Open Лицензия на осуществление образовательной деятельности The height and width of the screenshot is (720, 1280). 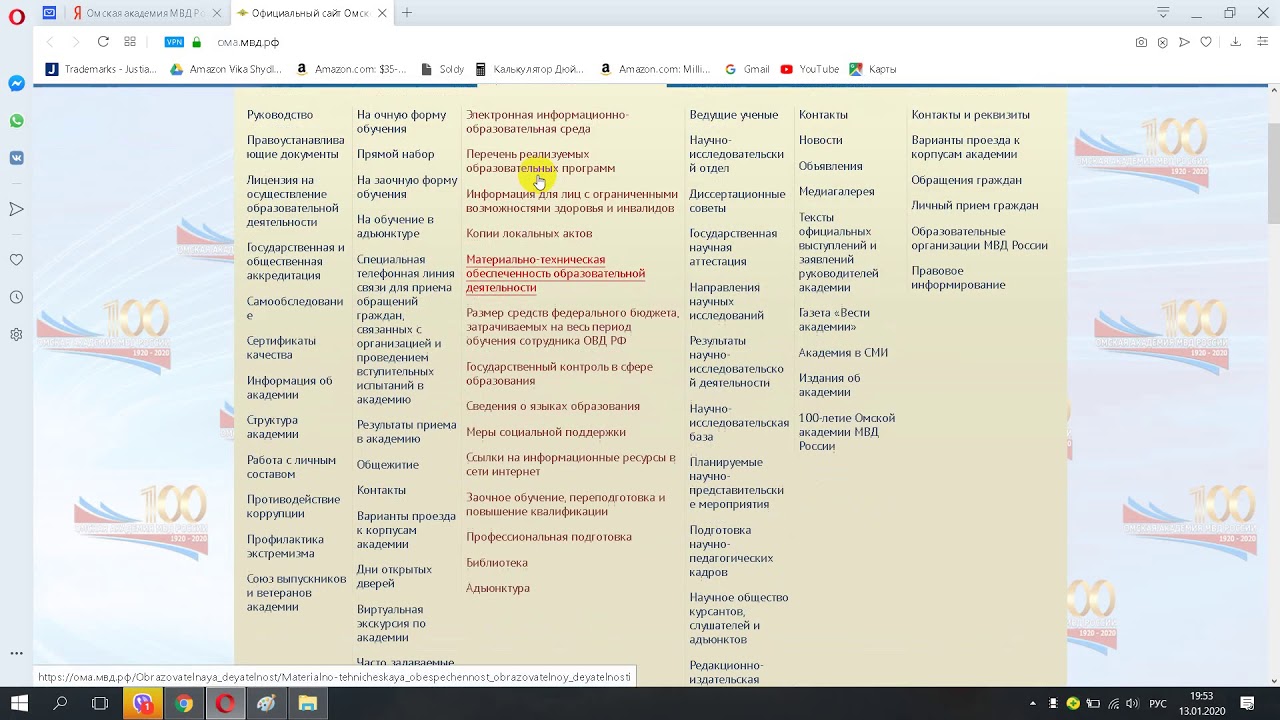point(293,201)
